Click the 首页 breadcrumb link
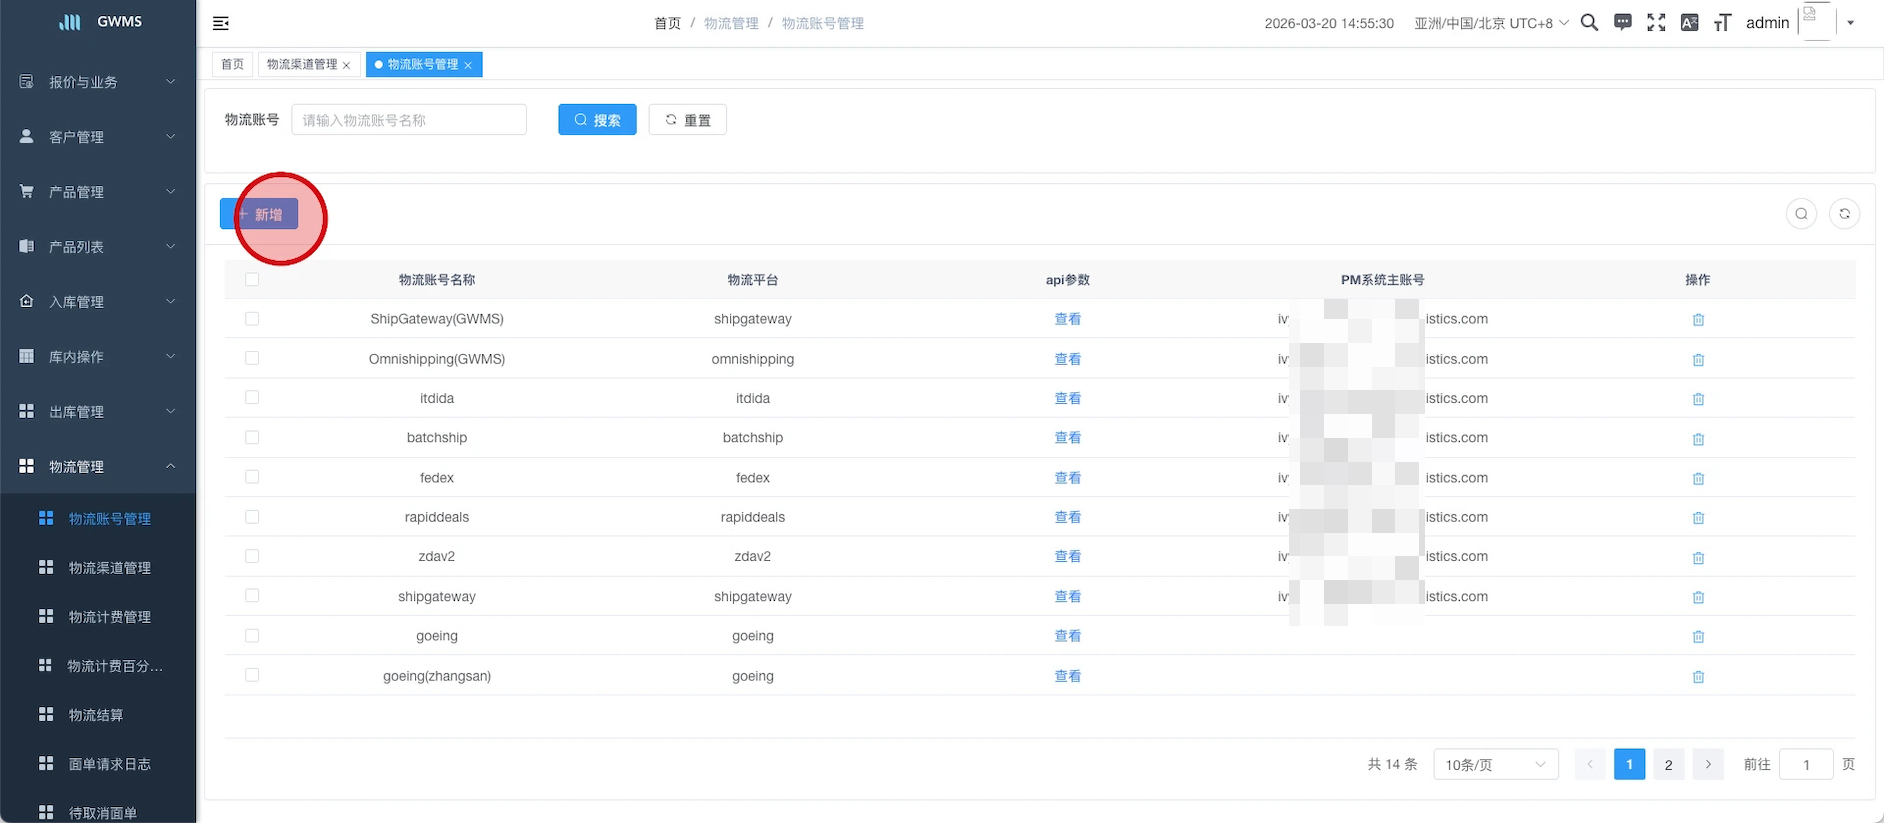The height and width of the screenshot is (823, 1884). 667,23
